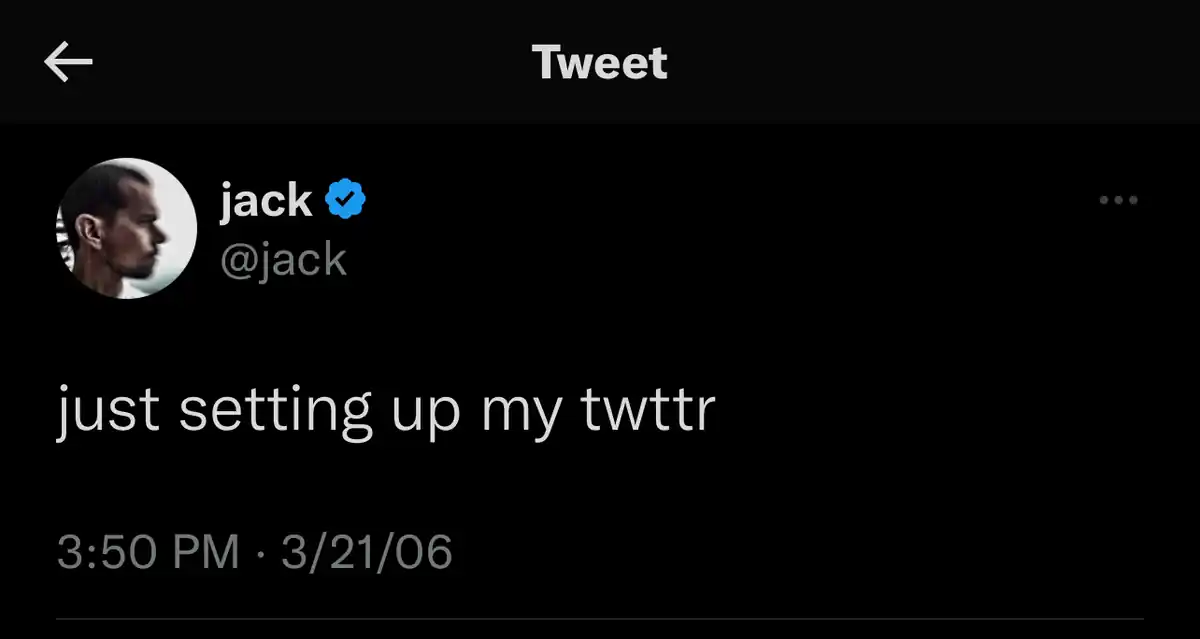Click empty area right of tweet text
Screen dimensions: 1200x639
[x=950, y=410]
